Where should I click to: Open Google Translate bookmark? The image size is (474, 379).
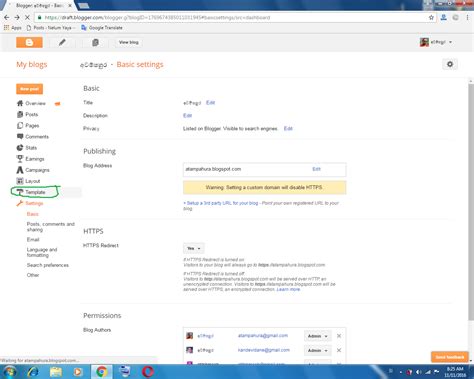click(102, 28)
